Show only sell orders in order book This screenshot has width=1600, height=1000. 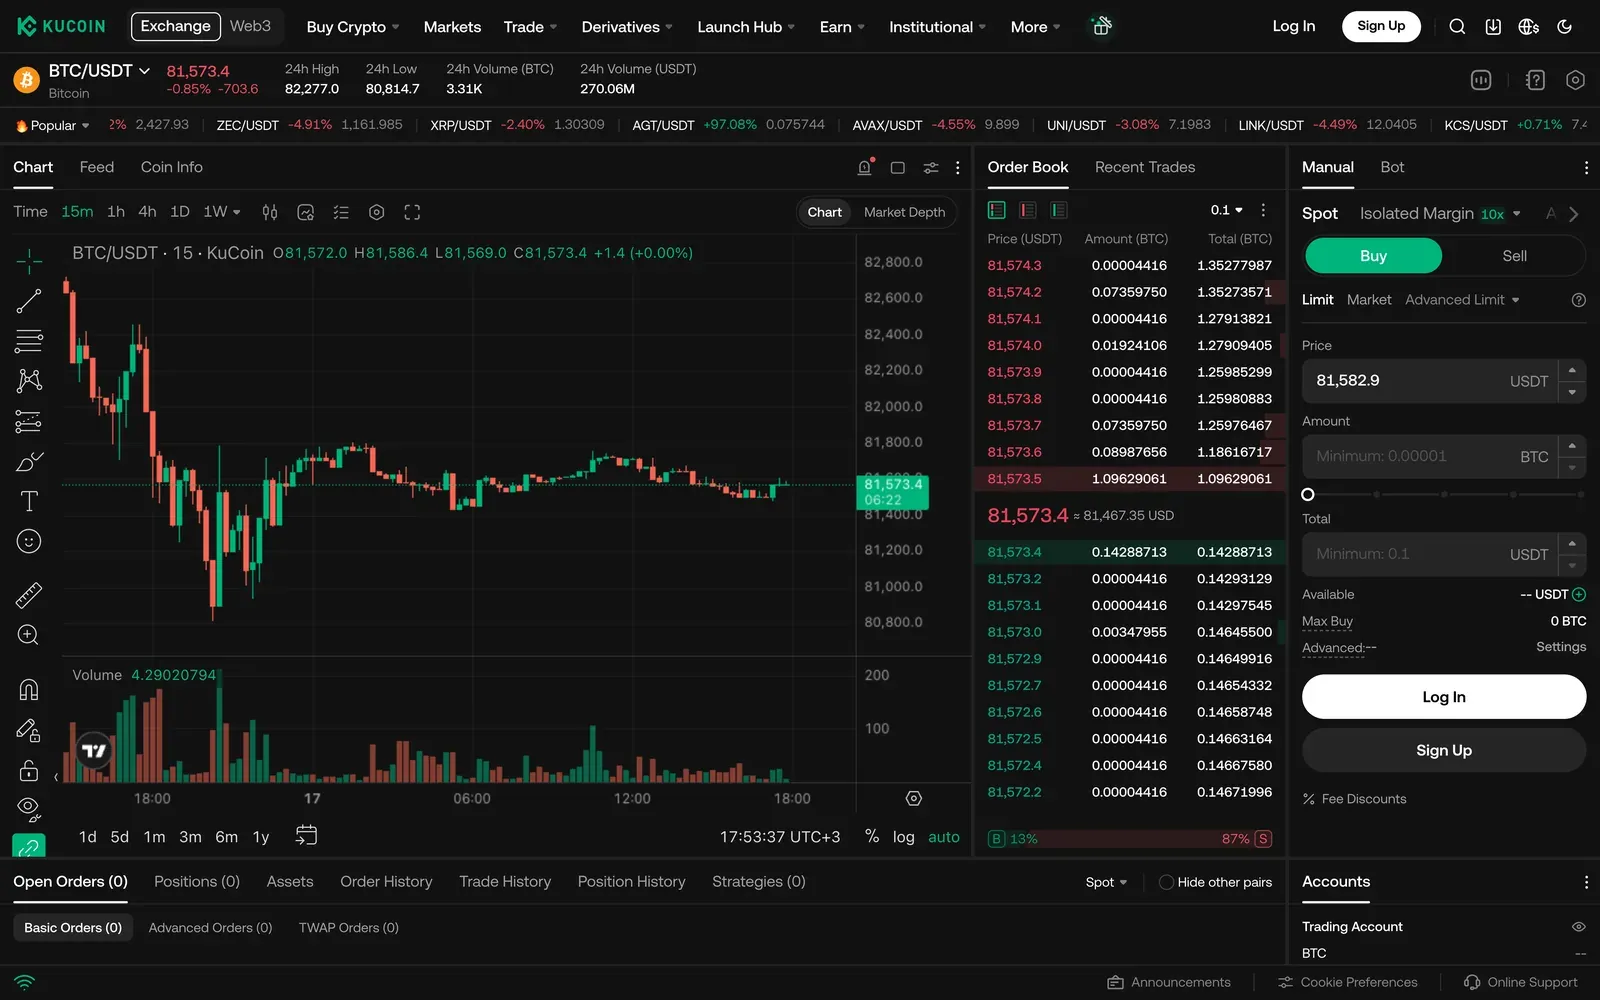[x=1027, y=210]
